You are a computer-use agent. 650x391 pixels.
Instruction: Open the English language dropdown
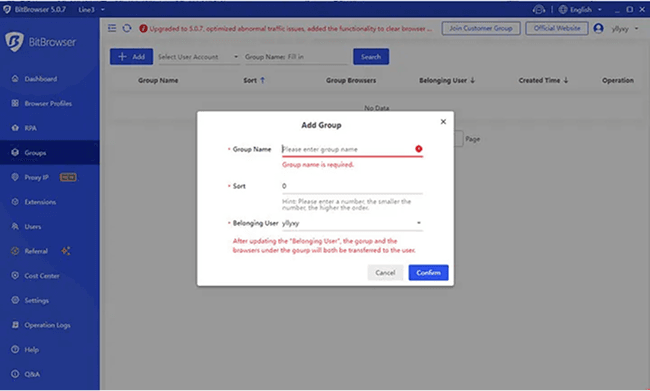[x=585, y=10]
